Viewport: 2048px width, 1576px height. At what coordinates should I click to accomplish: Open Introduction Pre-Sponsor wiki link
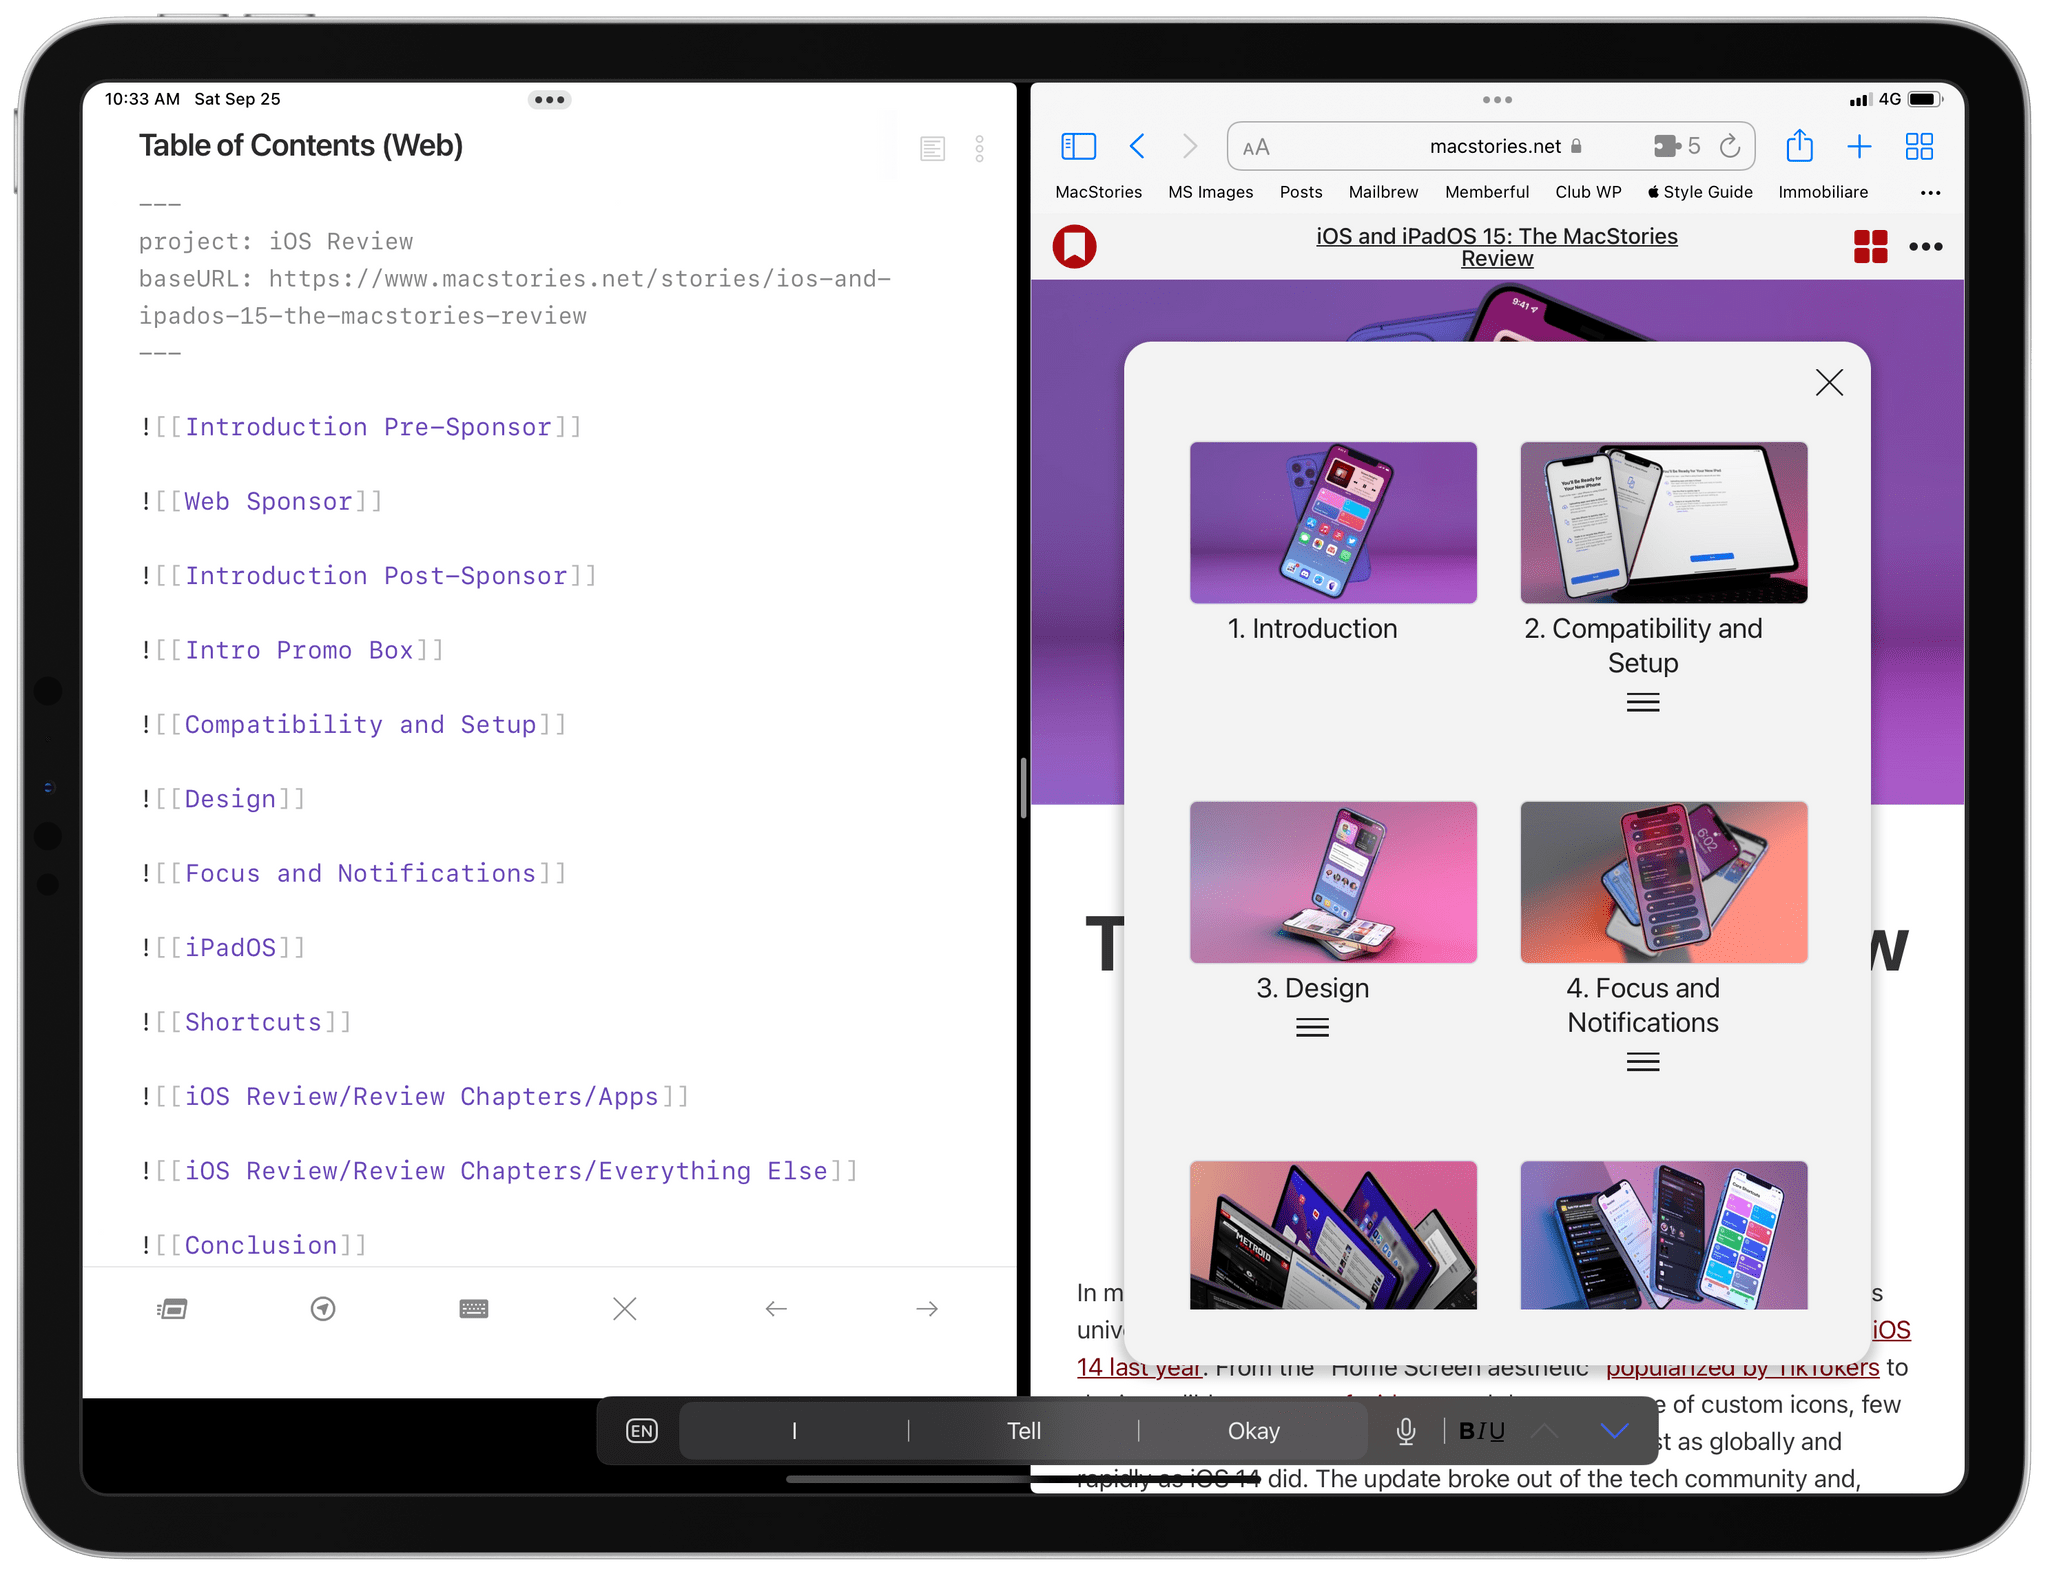pos(368,427)
